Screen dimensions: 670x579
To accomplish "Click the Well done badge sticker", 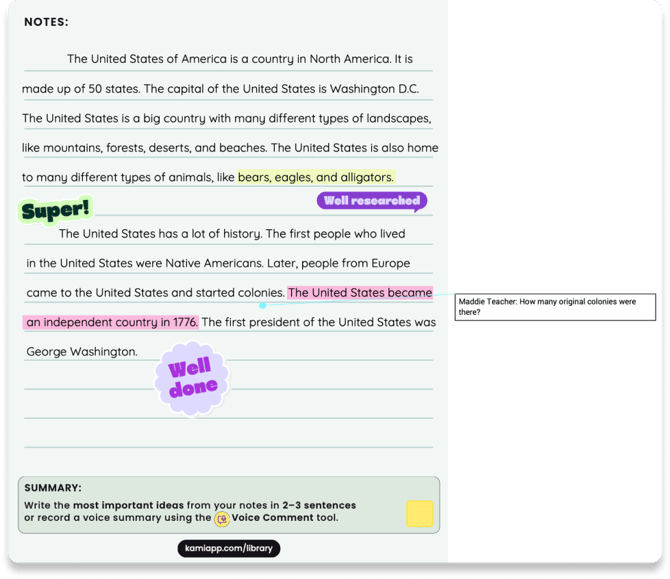I will coord(192,378).
